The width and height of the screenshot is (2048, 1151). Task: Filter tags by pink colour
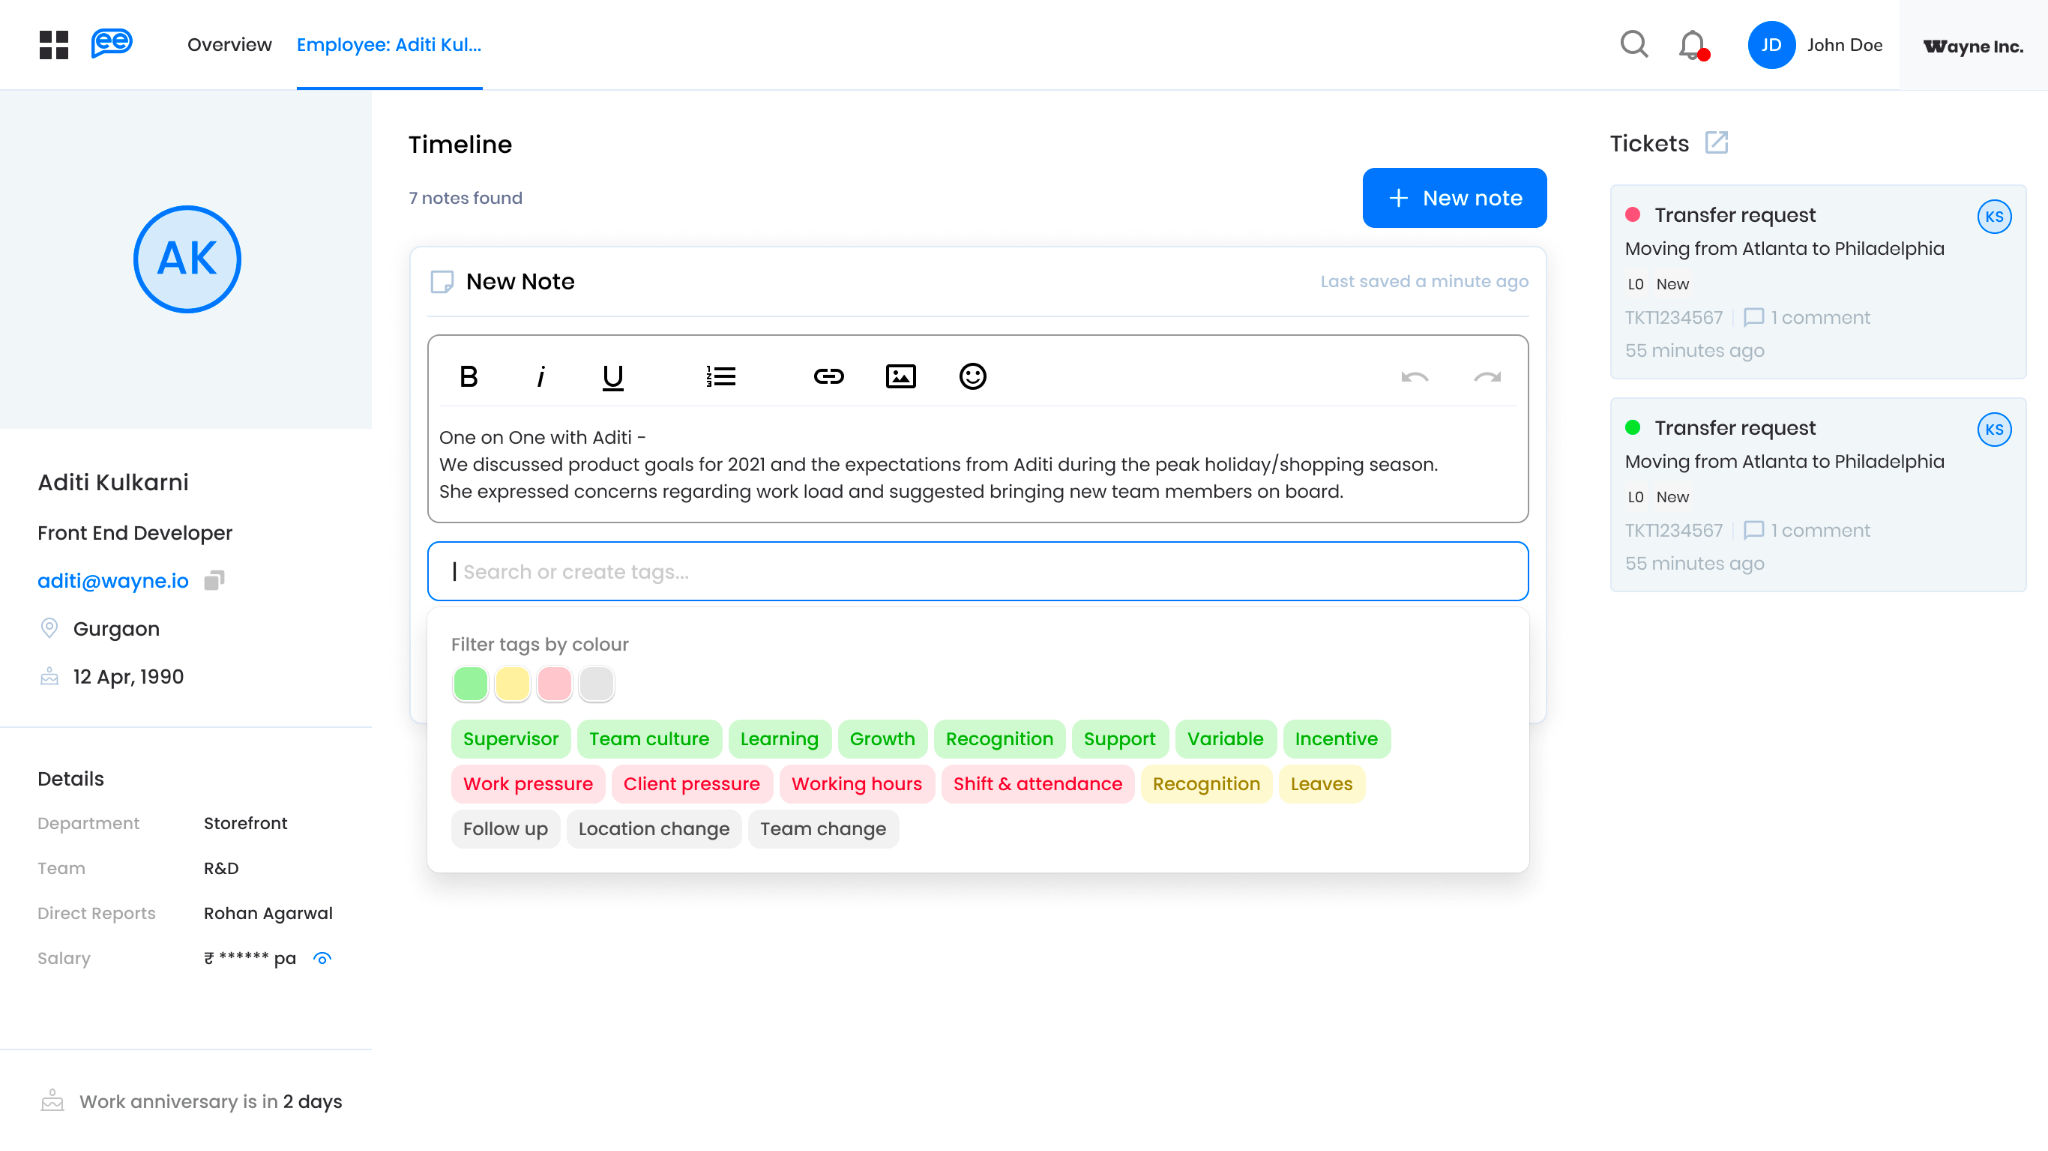554,684
